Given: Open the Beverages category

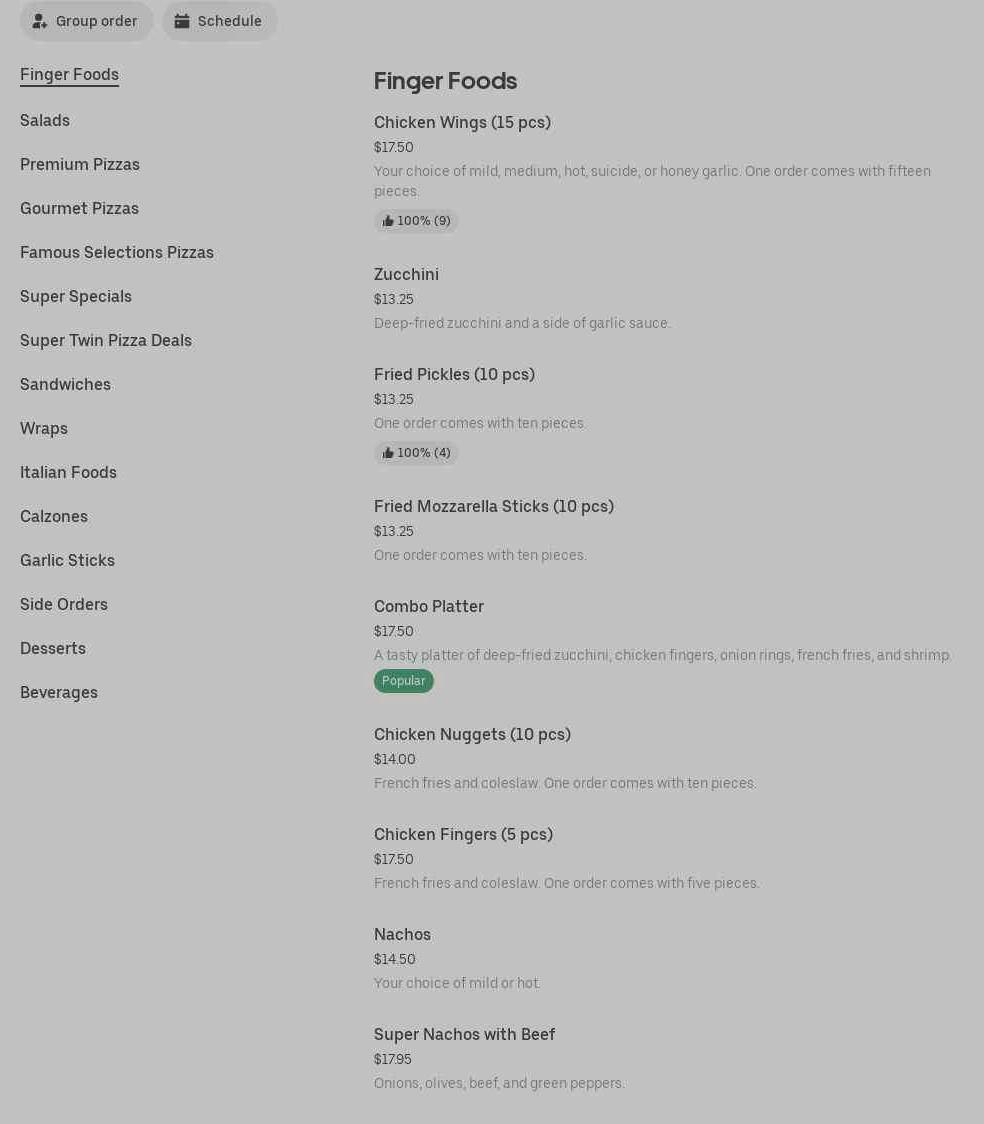Looking at the screenshot, I should (x=59, y=692).
